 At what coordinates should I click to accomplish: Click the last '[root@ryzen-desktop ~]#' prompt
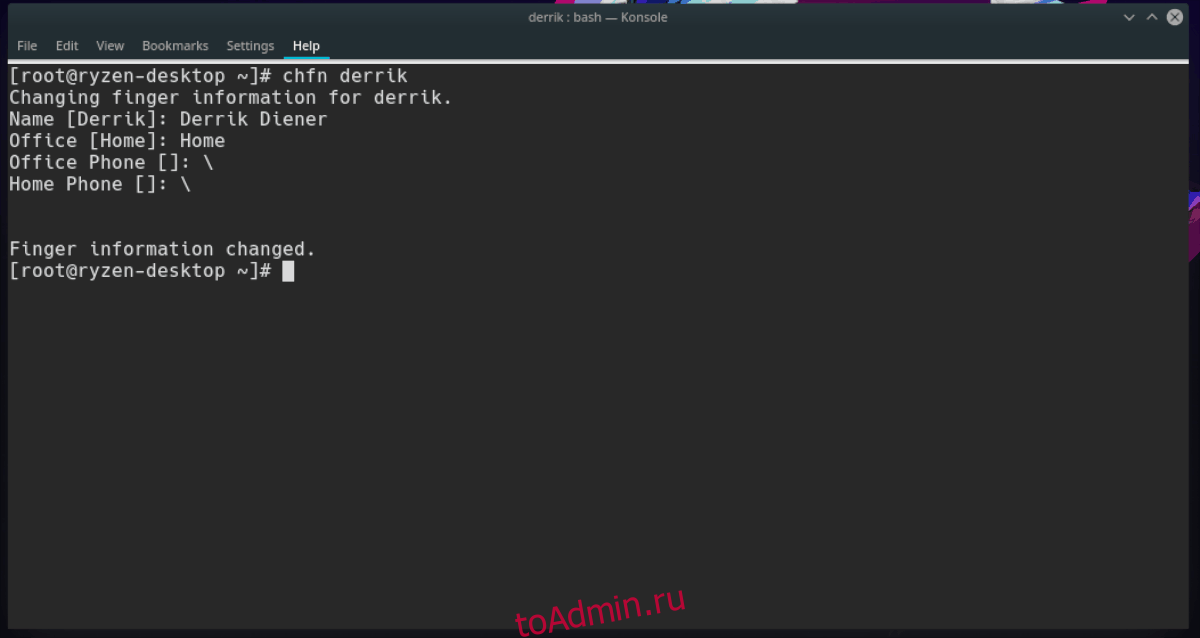coord(140,271)
